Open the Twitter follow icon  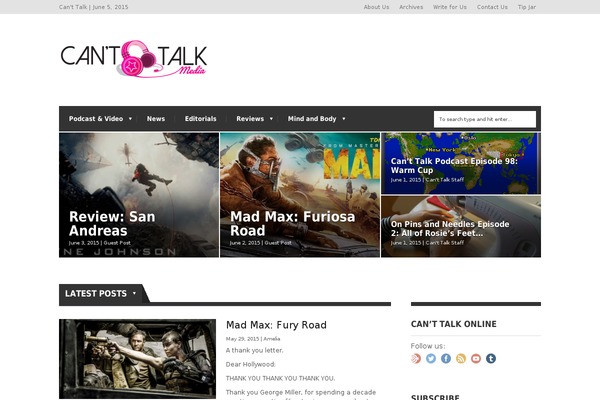tap(431, 358)
